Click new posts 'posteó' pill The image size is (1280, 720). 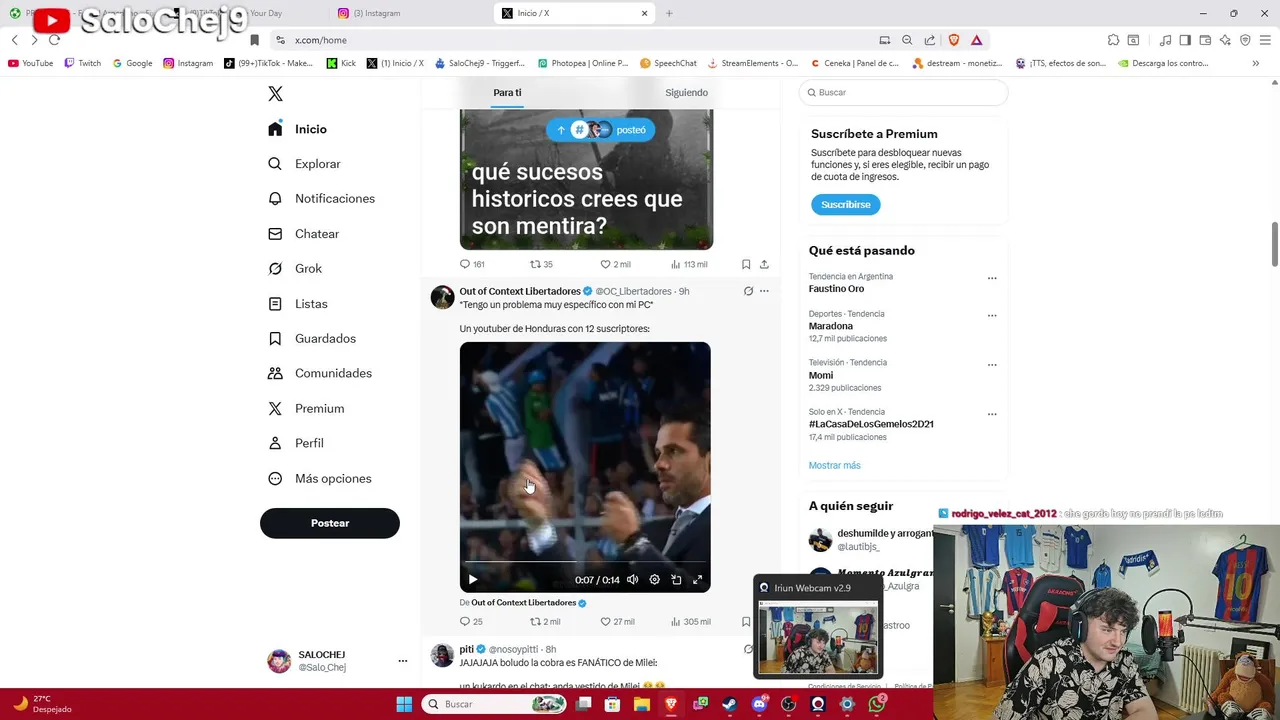tap(600, 129)
